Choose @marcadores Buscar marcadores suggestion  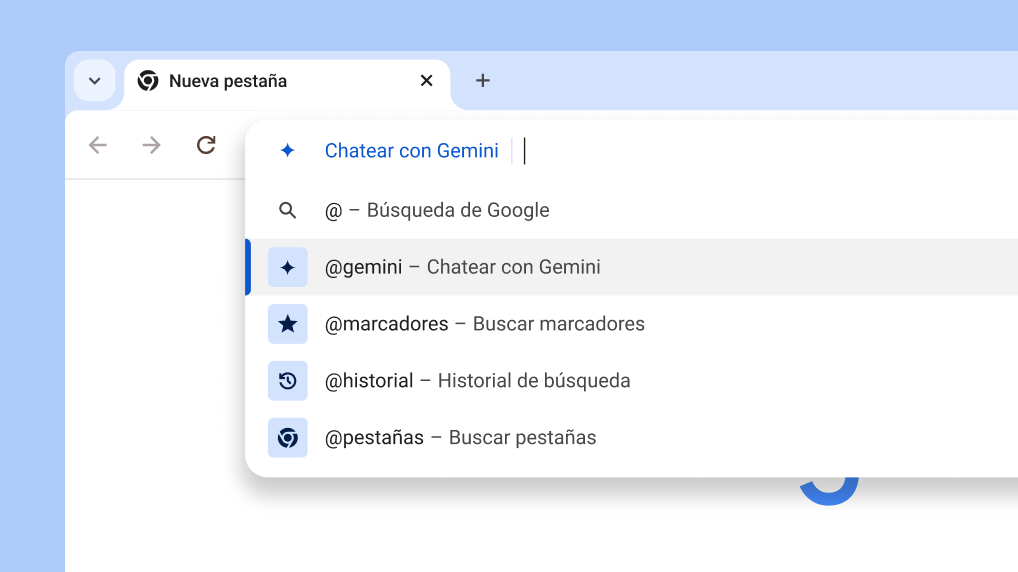[632, 323]
